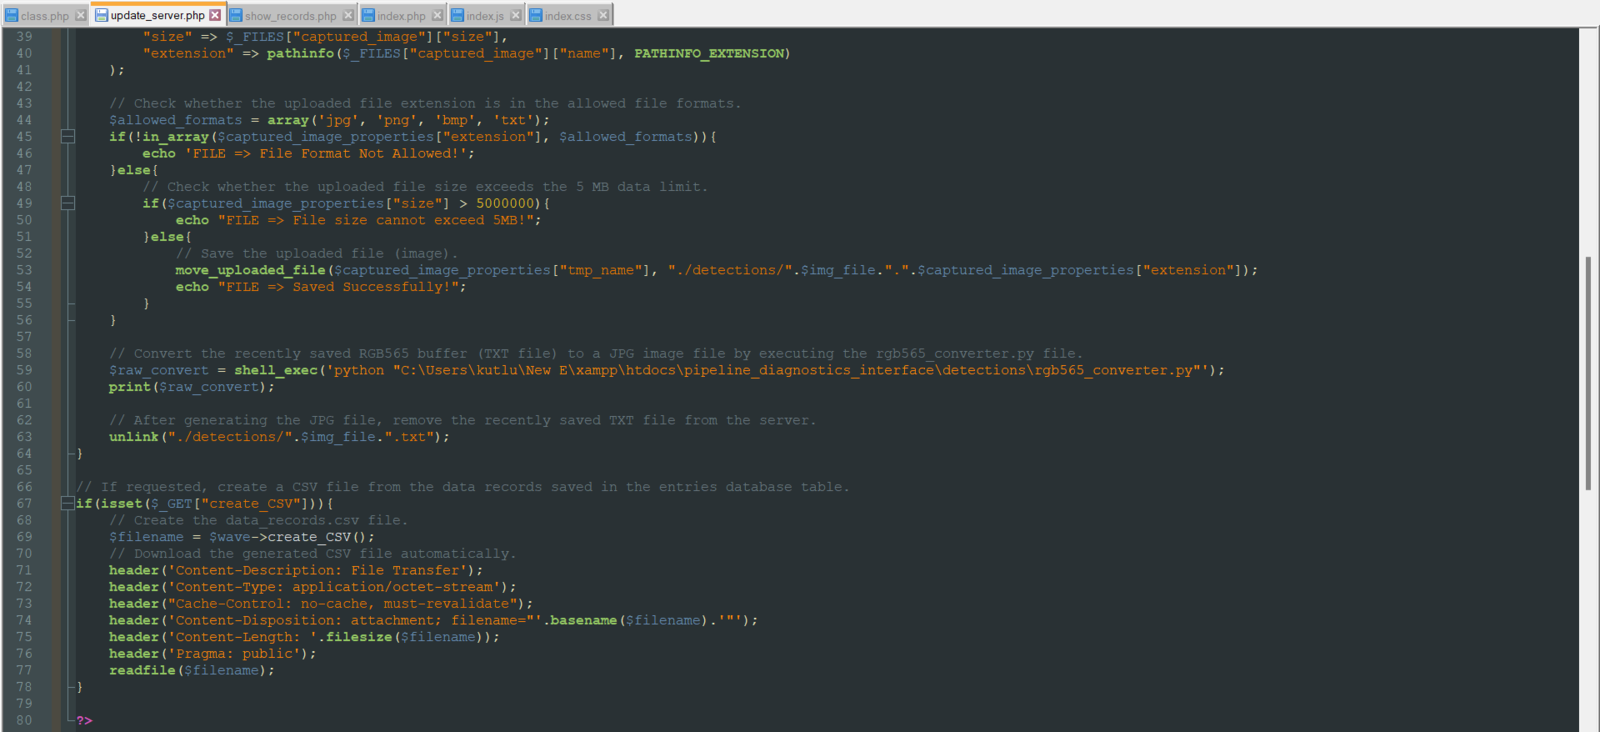The height and width of the screenshot is (732, 1600).
Task: Click line number 44 in the gutter
Action: (x=24, y=120)
